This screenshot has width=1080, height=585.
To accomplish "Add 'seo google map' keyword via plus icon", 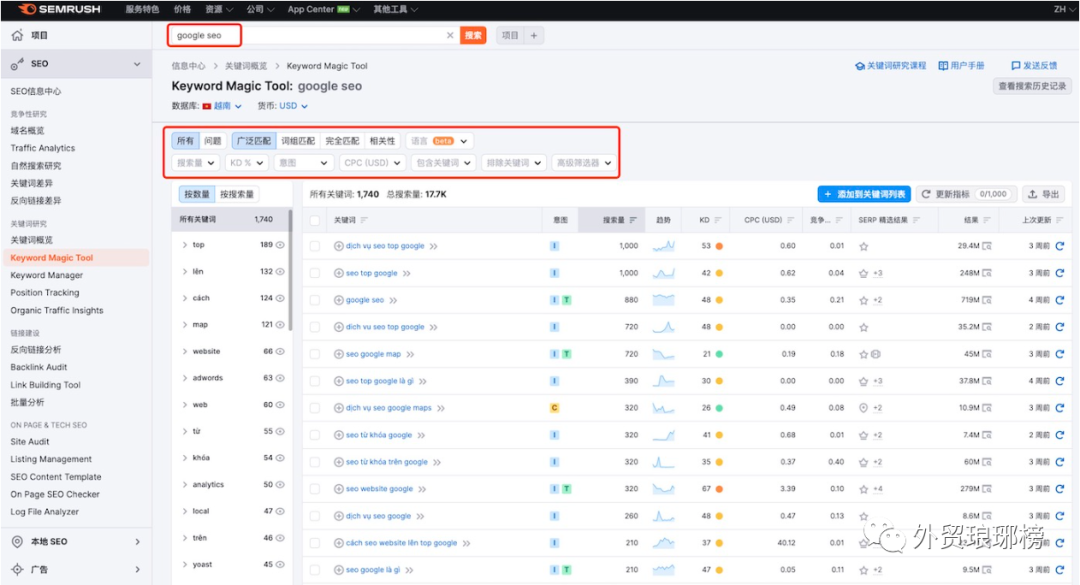I will (338, 354).
